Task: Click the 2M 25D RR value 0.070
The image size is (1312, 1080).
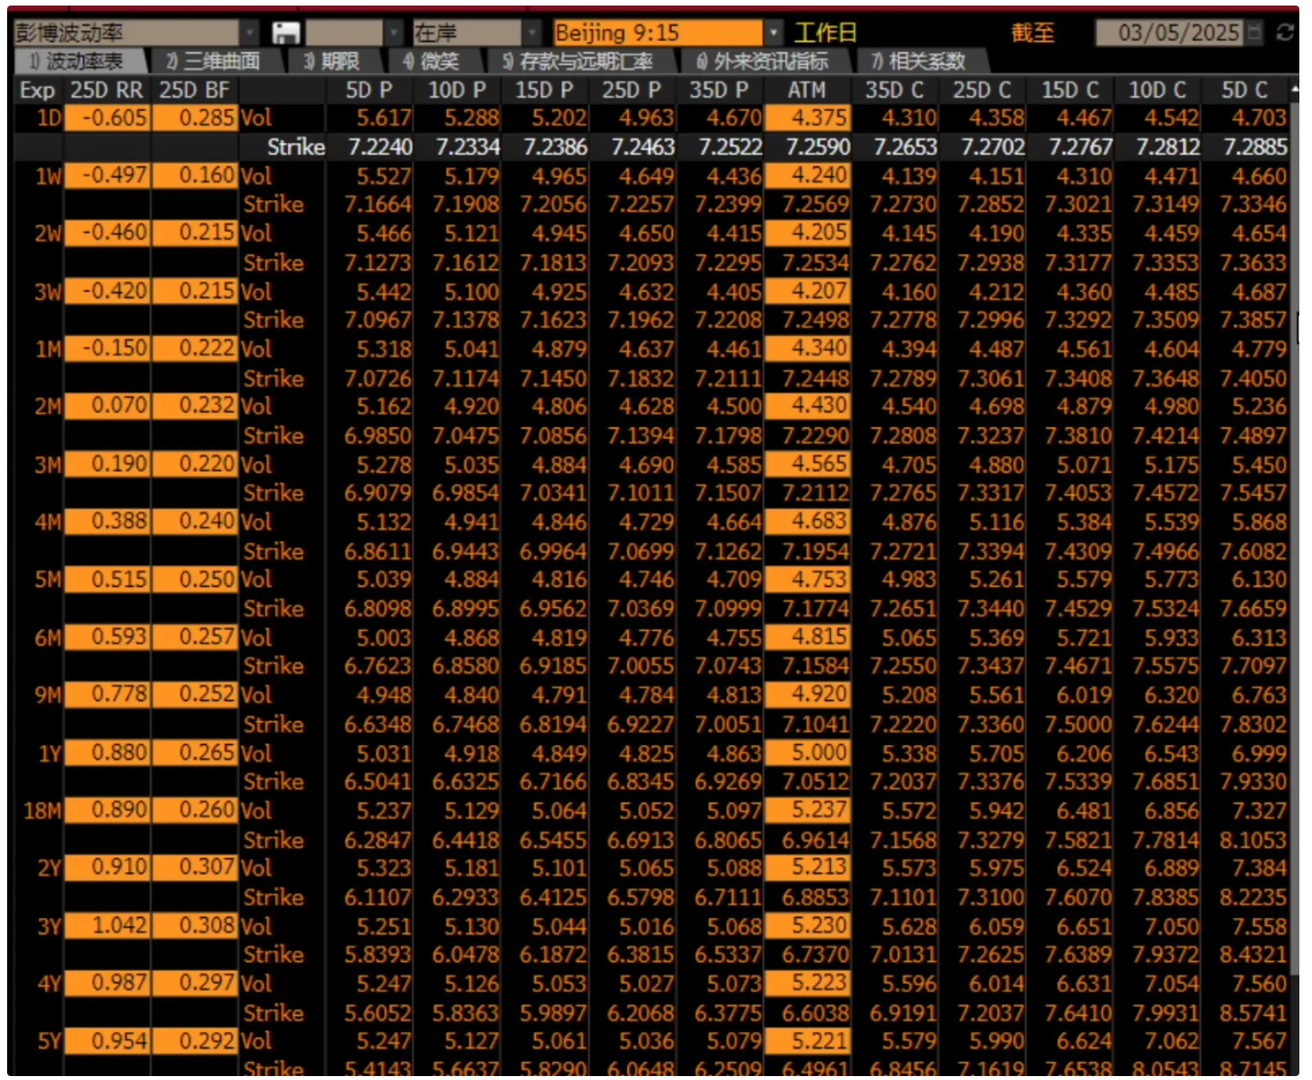Action: 107,406
